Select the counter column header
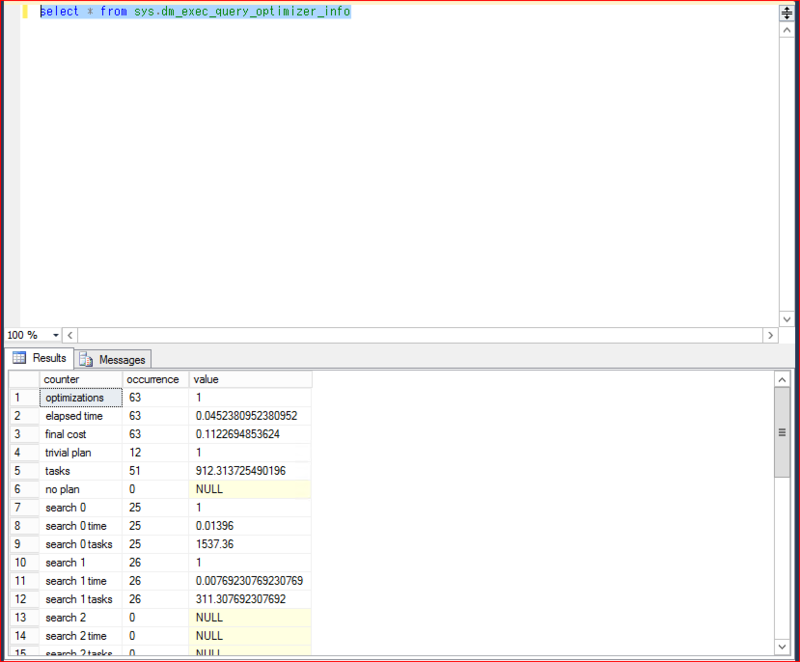Viewport: 800px width, 662px height. (x=61, y=379)
